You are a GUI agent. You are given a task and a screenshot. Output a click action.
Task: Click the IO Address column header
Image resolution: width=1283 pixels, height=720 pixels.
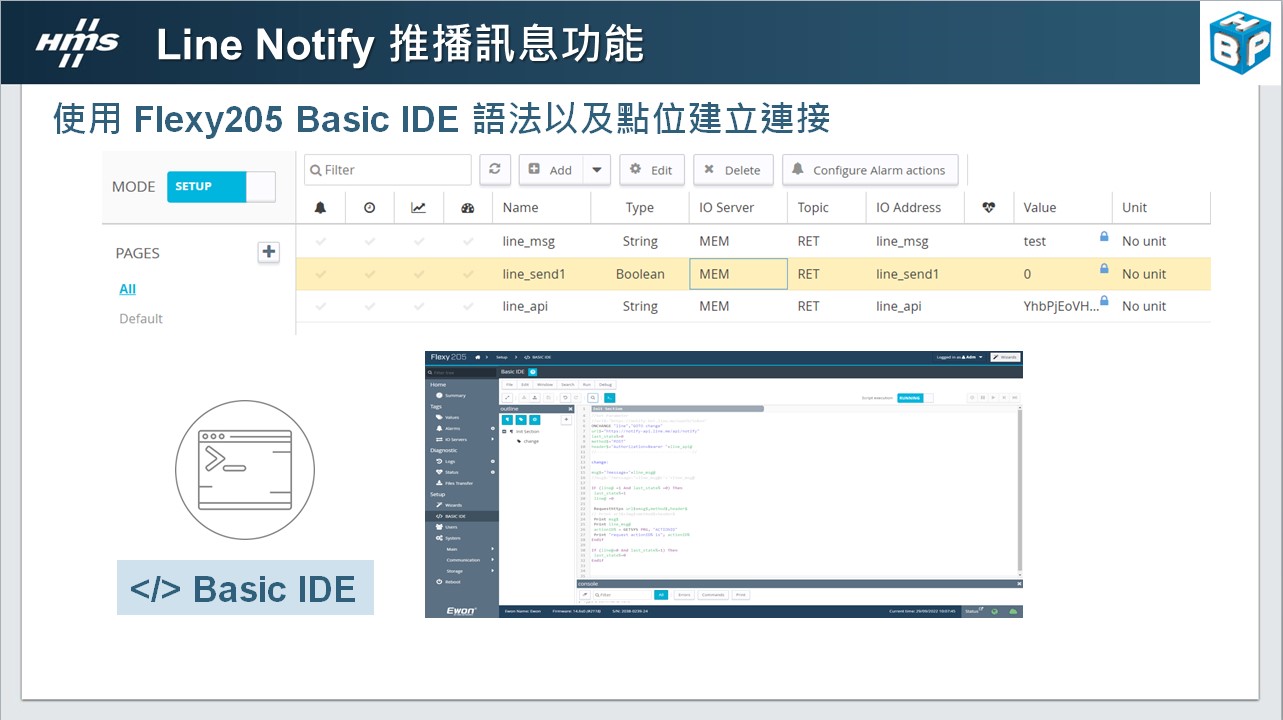(908, 208)
